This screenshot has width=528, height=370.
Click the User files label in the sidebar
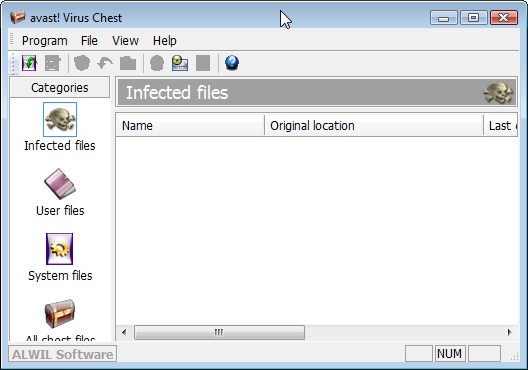60,210
